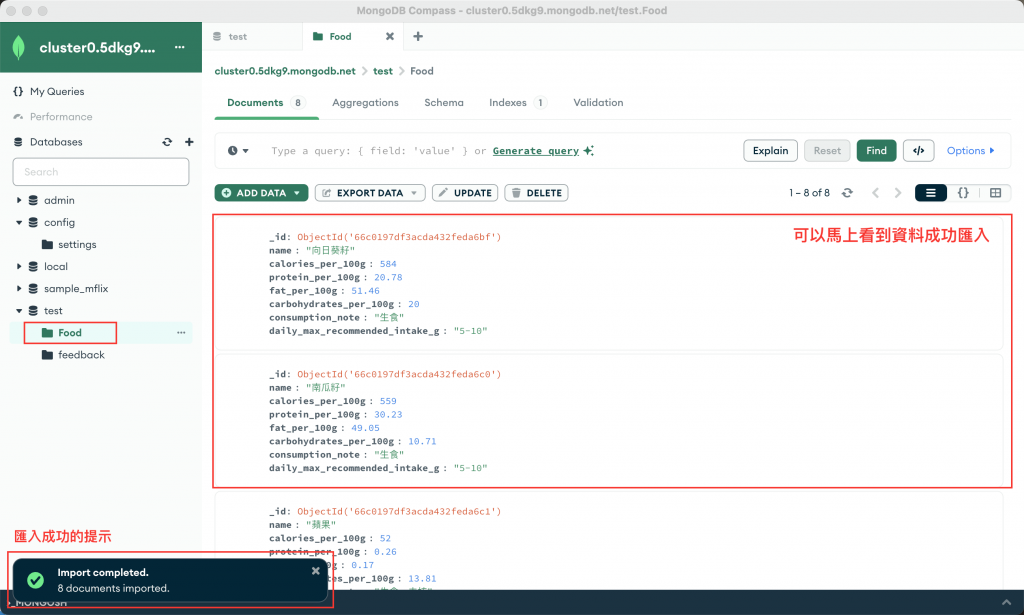
Task: Click the admin database icon
Action: coord(33,200)
